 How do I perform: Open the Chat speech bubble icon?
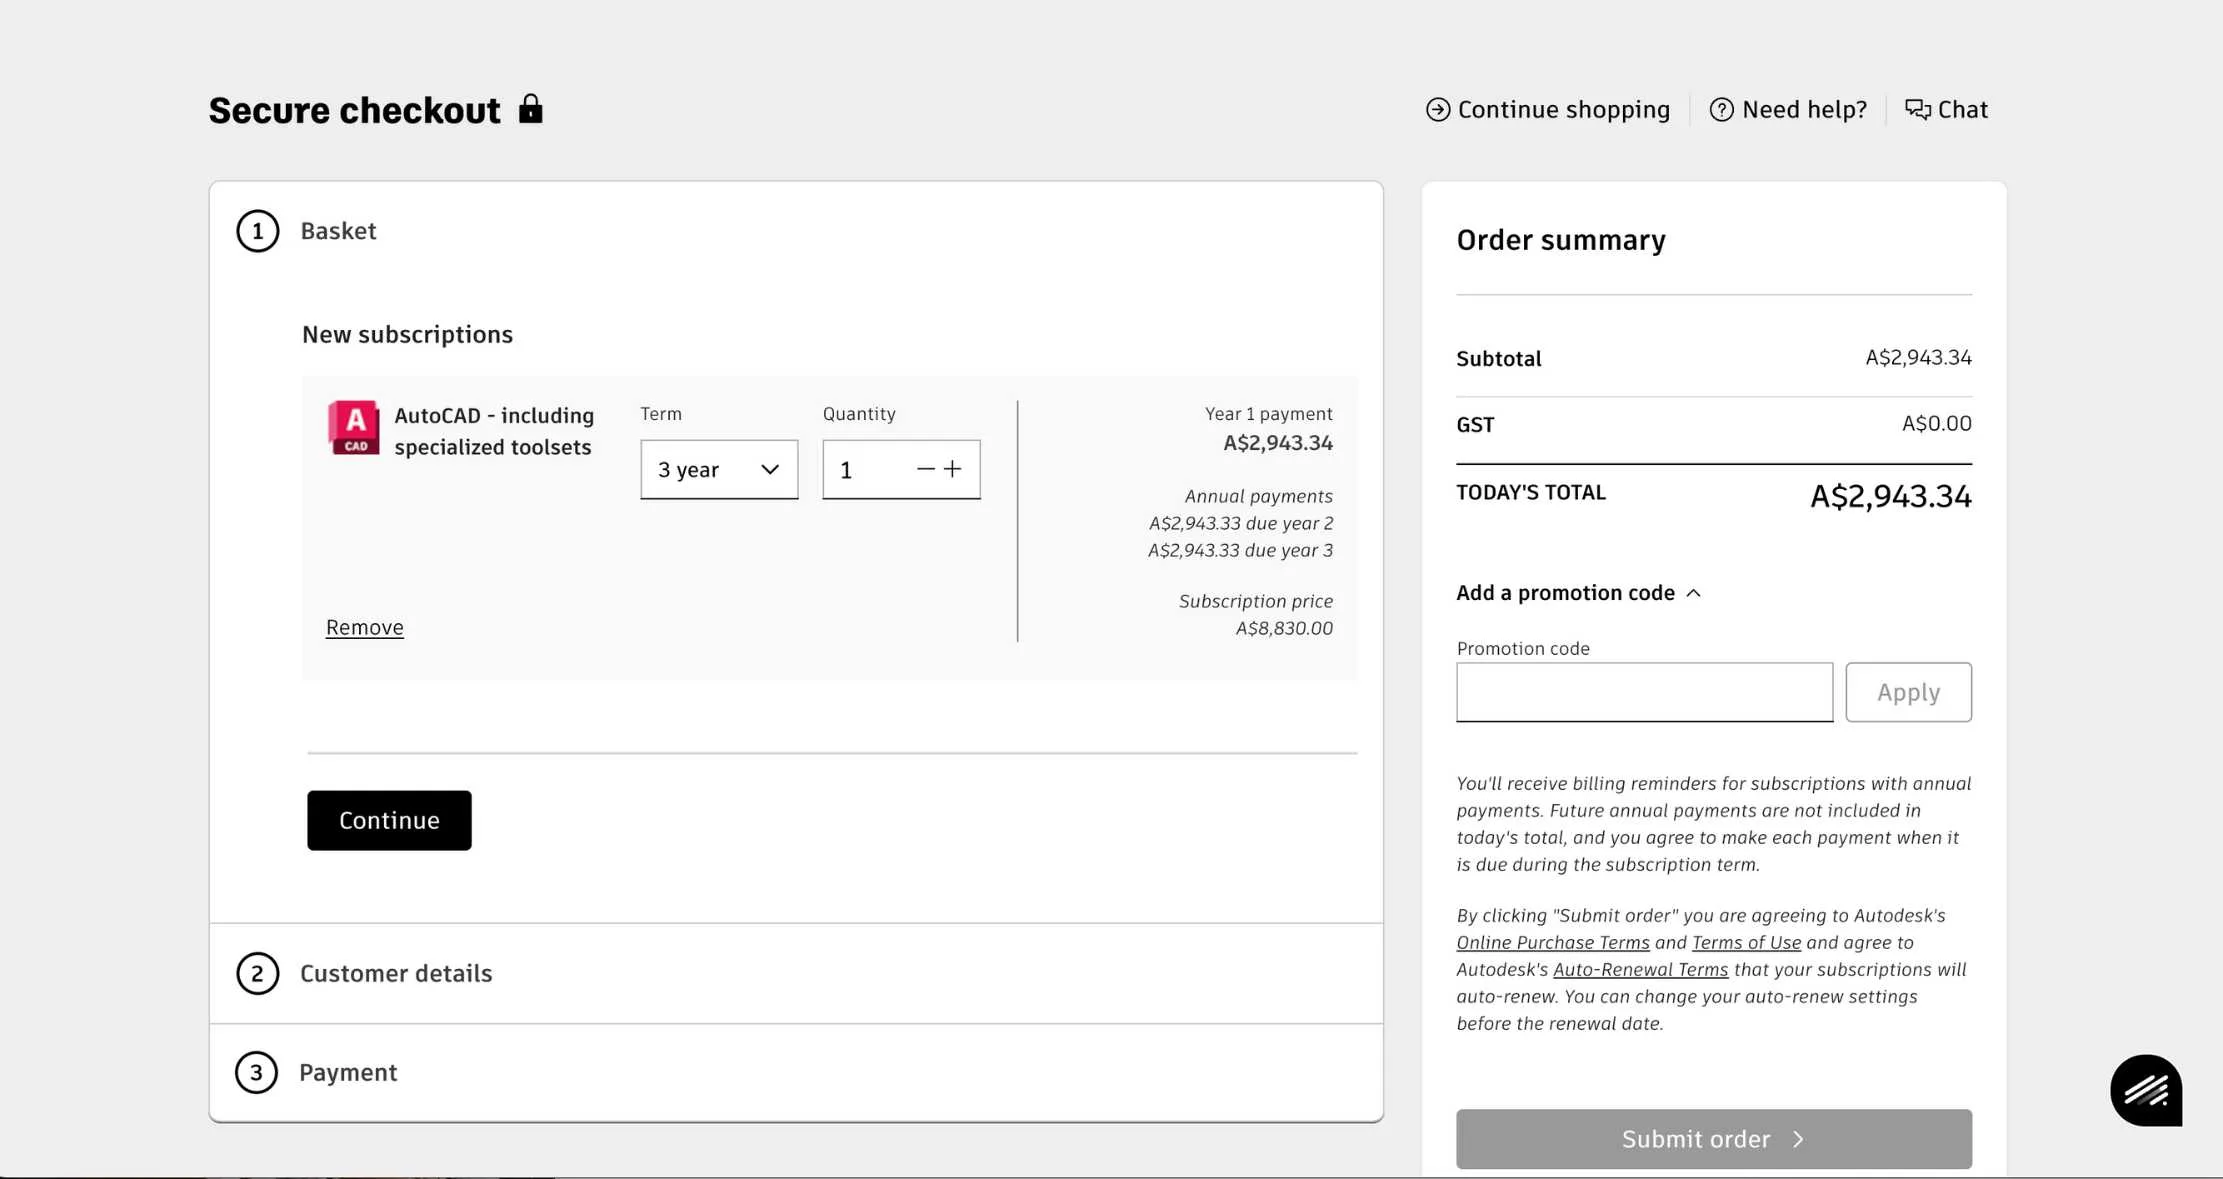pyautogui.click(x=1918, y=108)
